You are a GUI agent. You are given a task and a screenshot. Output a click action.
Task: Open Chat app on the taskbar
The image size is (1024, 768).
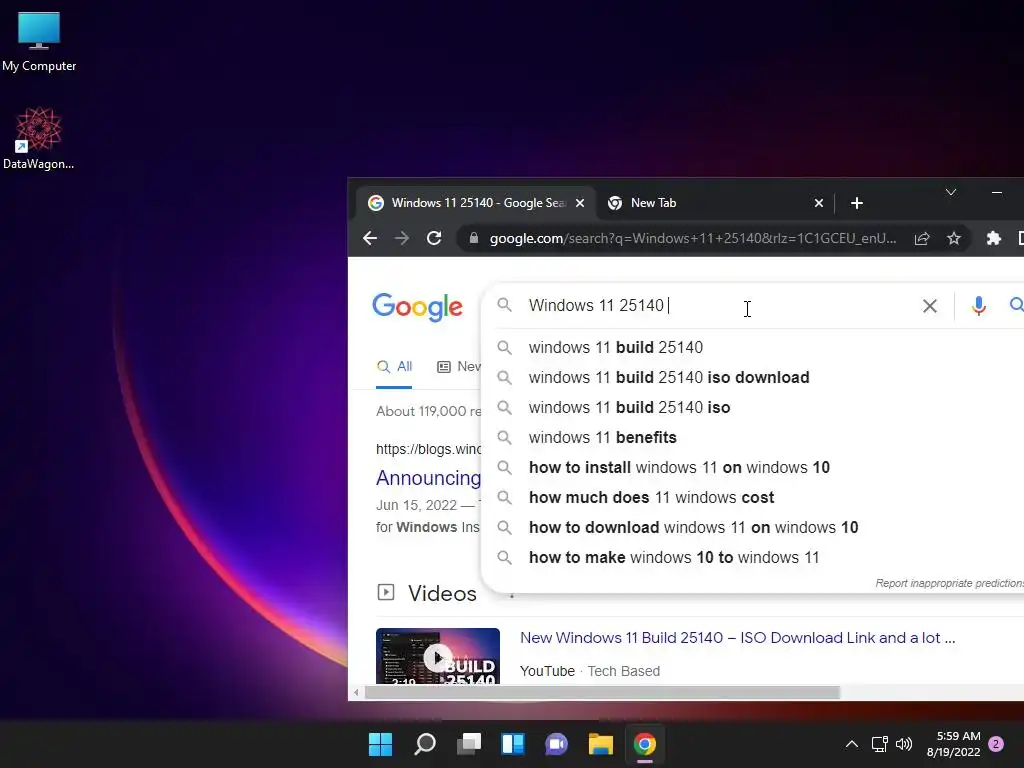[x=556, y=744]
